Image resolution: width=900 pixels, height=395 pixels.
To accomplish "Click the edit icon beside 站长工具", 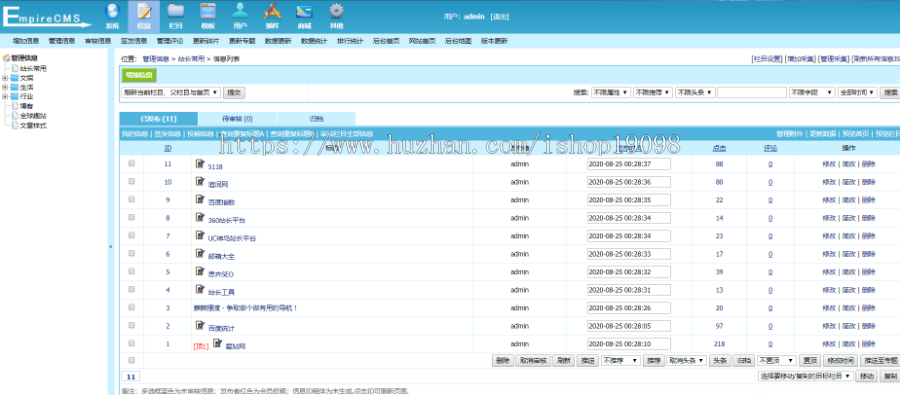I will pyautogui.click(x=200, y=289).
